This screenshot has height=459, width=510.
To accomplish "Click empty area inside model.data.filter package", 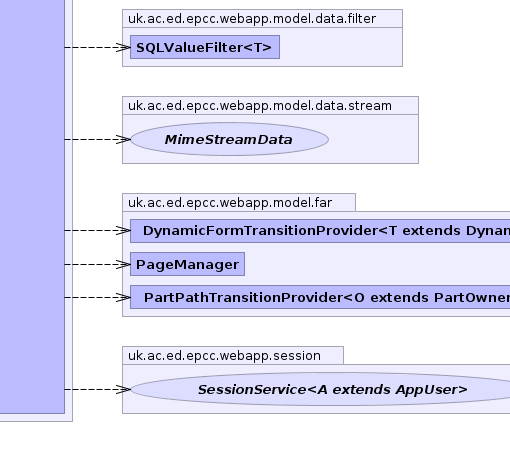I will pyautogui.click(x=340, y=47).
